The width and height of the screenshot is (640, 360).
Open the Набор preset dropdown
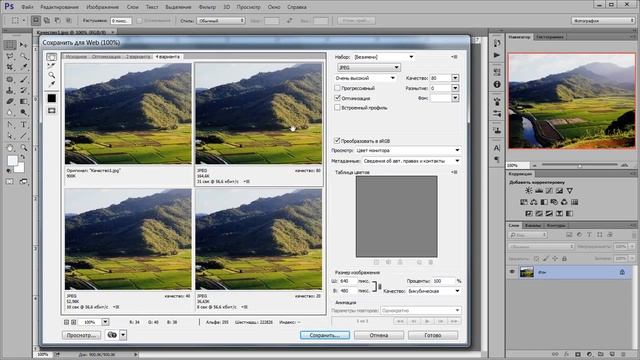pyautogui.click(x=384, y=57)
